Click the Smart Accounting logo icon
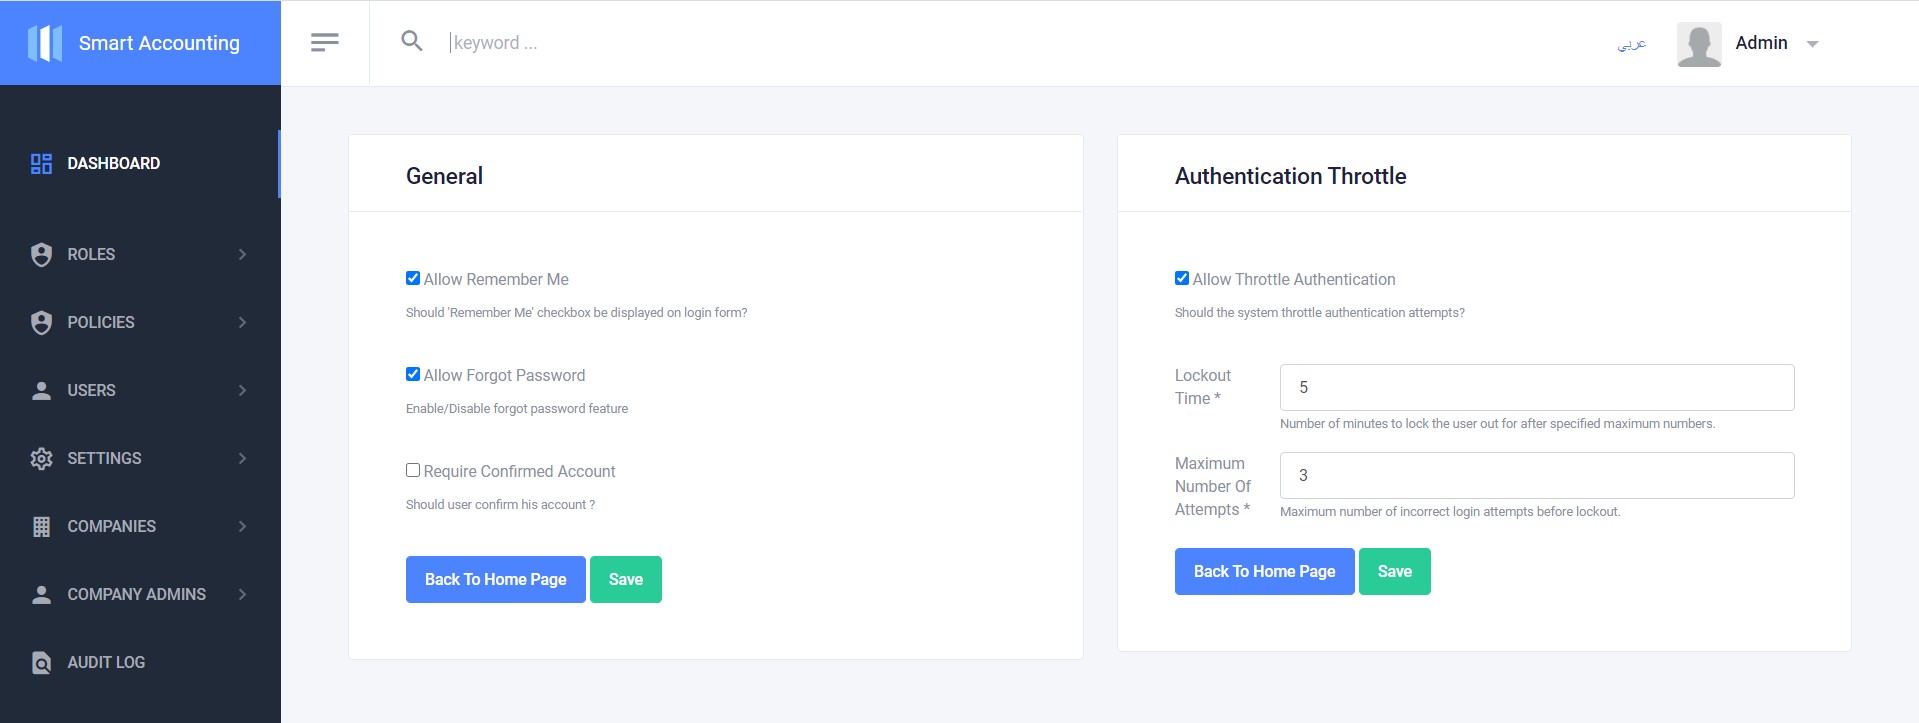Image resolution: width=1919 pixels, height=723 pixels. coord(45,43)
